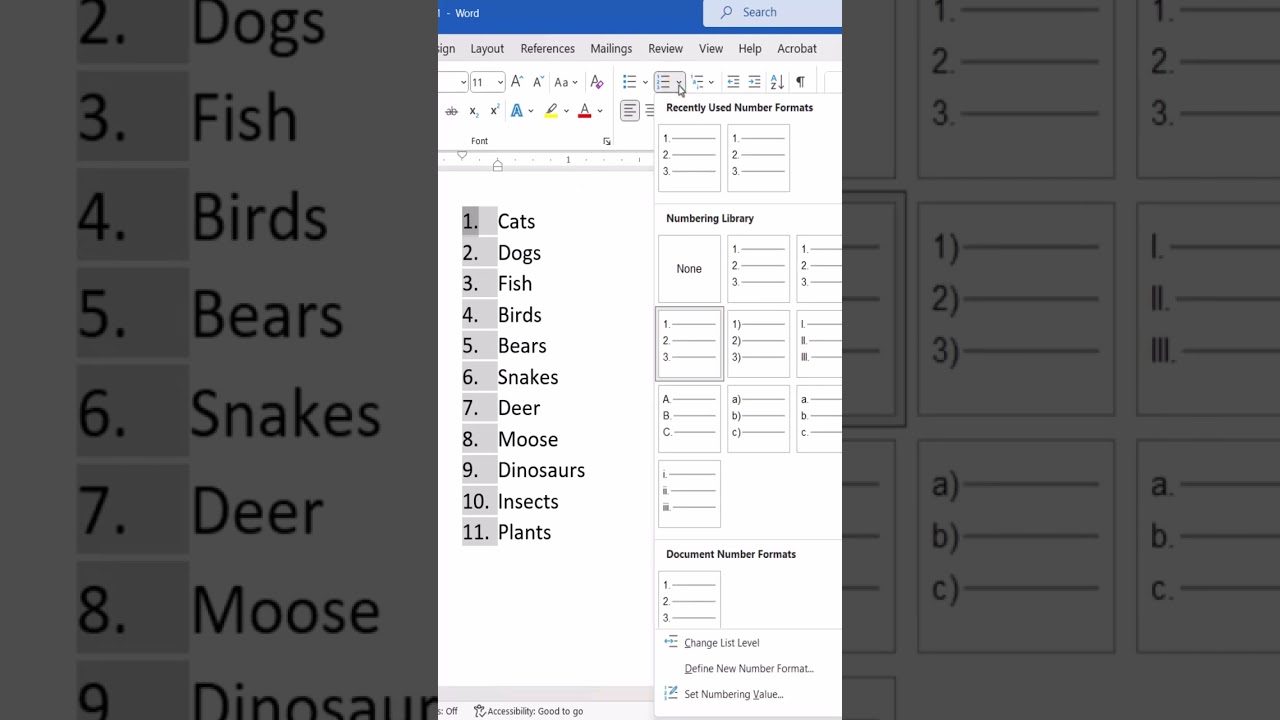Click the Increase Indent icon

coord(754,82)
